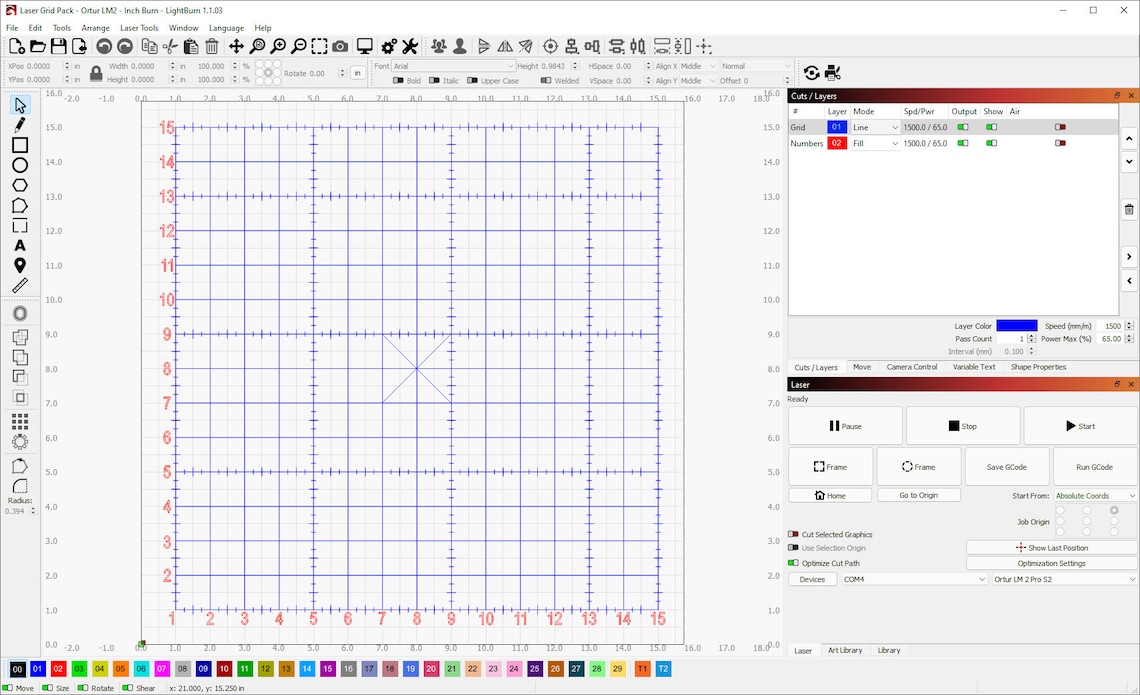Image resolution: width=1140 pixels, height=695 pixels.
Task: Open the Preview window icon
Action: coord(363,46)
